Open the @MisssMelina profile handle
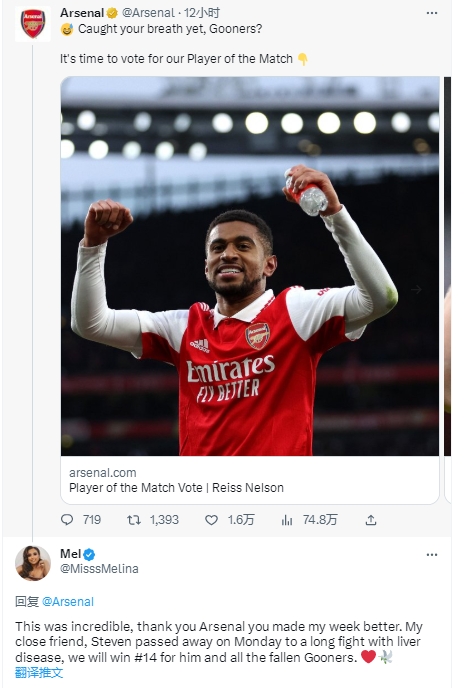Viewport: 466px width, 688px height. click(x=99, y=569)
